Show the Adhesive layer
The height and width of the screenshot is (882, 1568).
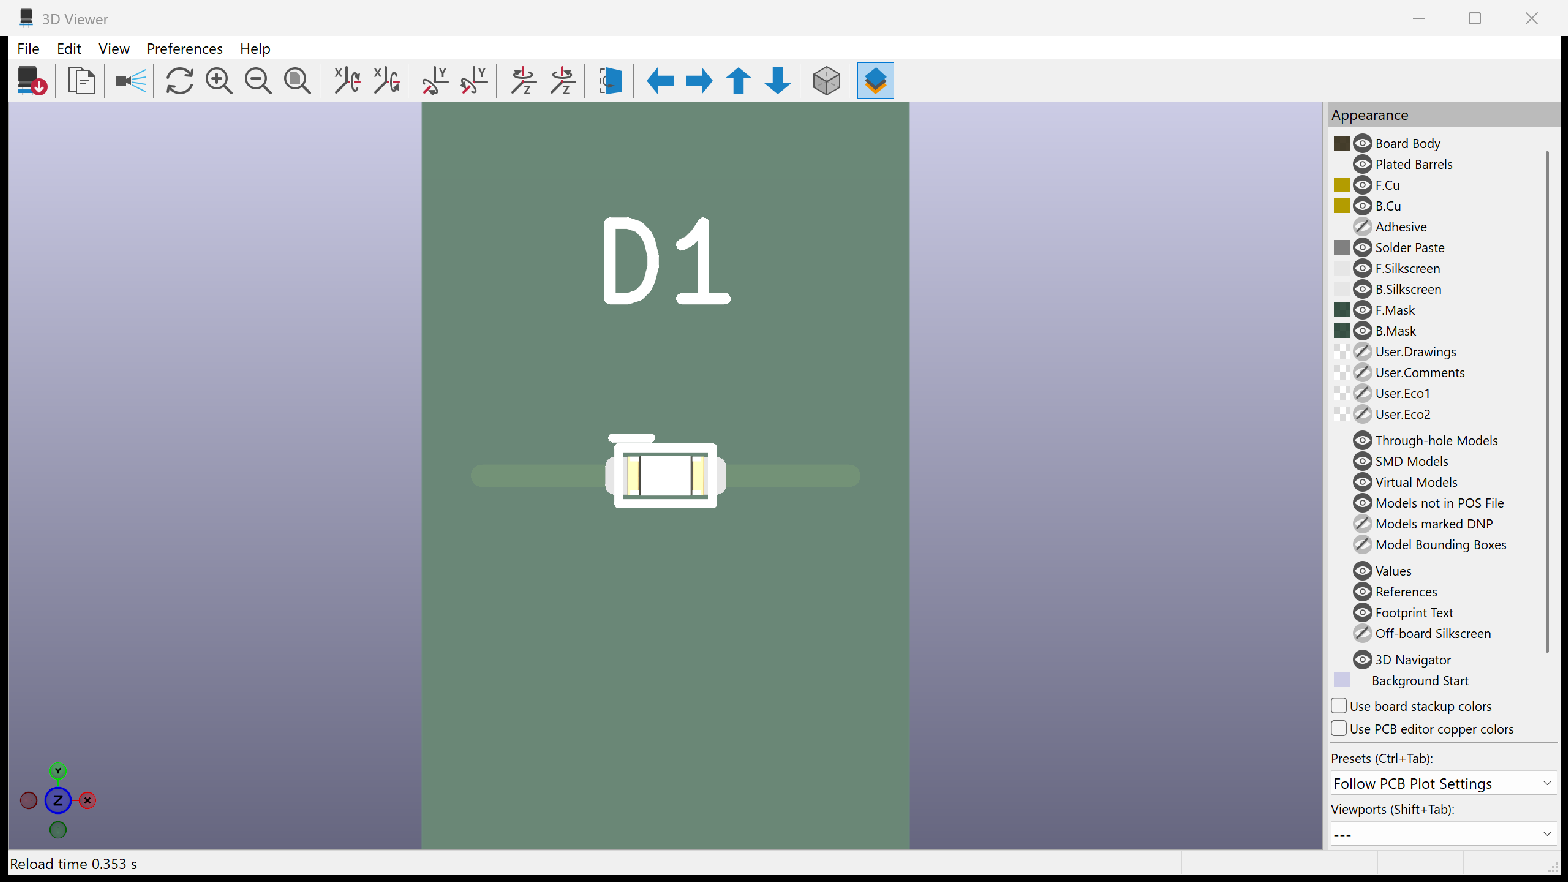1362,227
